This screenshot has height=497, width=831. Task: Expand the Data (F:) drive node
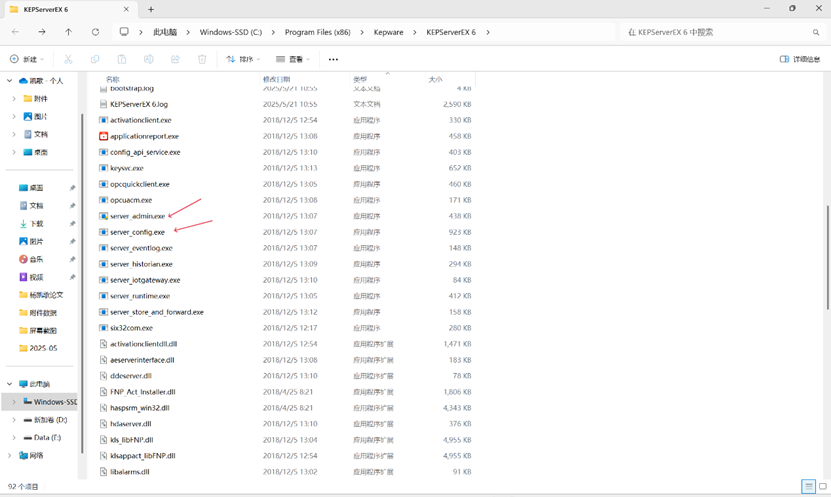[x=14, y=438]
